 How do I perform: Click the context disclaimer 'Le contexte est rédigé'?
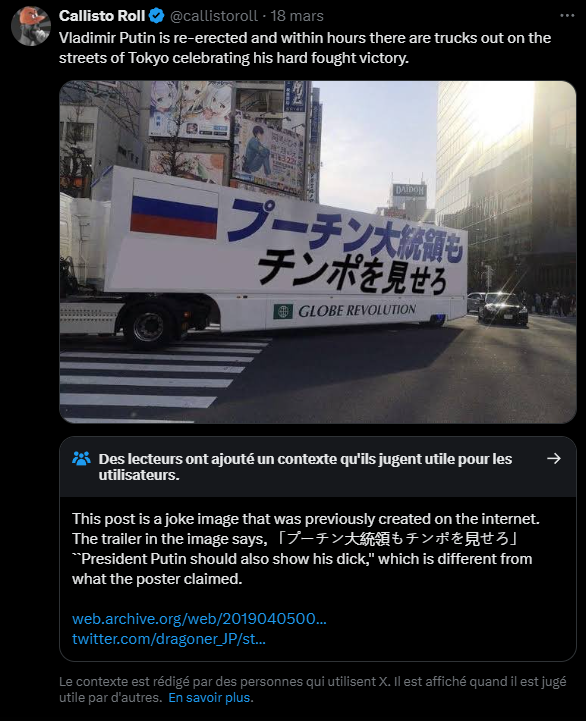point(312,689)
